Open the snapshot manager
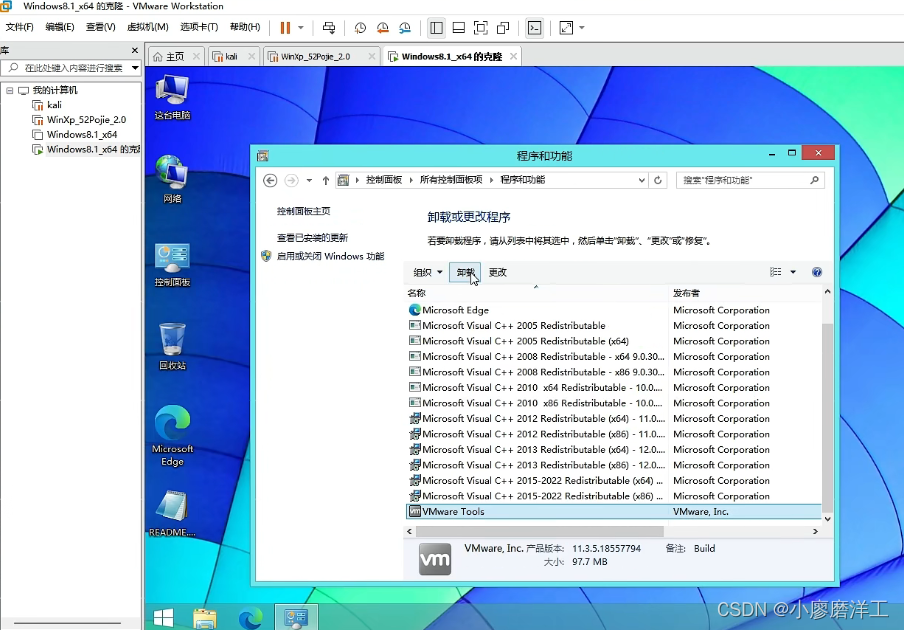This screenshot has height=630, width=904. (405, 28)
